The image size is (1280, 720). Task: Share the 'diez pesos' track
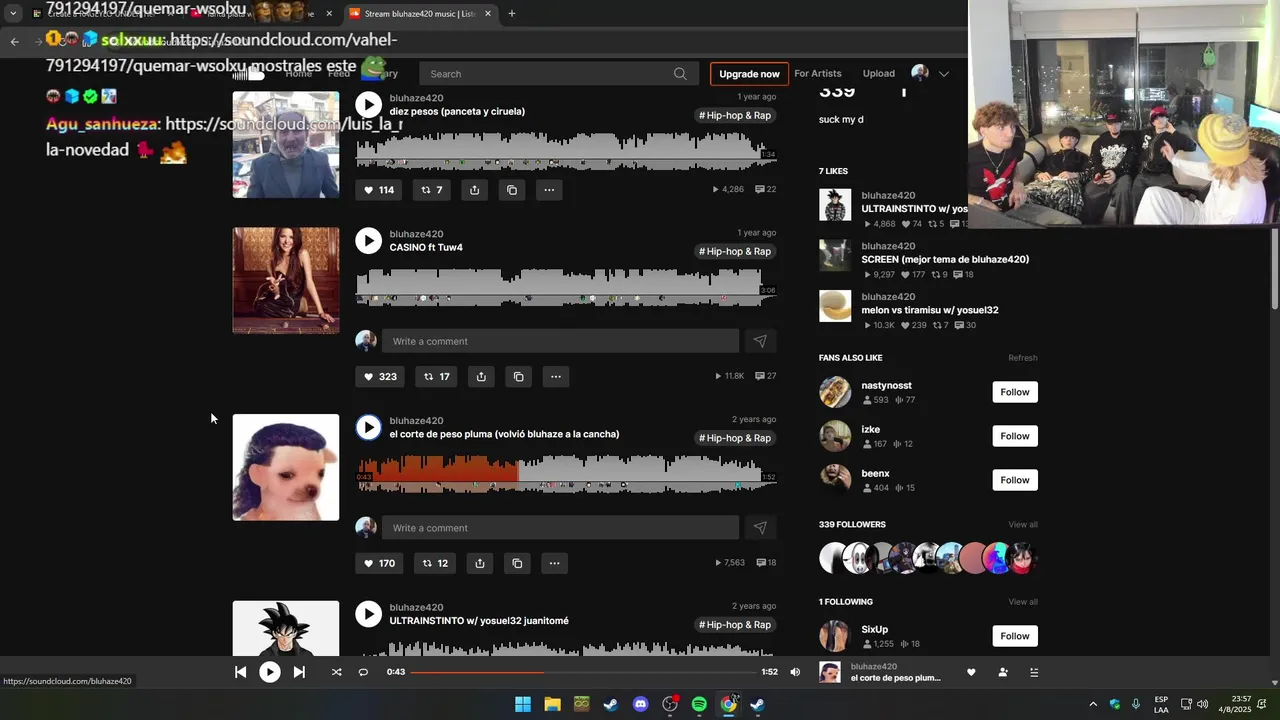click(x=474, y=190)
